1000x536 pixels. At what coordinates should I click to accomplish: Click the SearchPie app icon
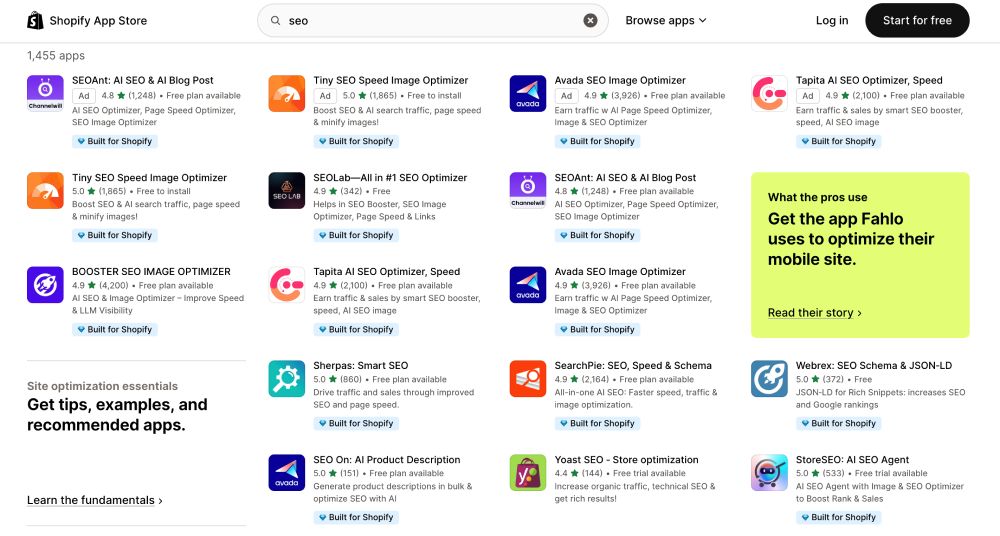527,378
